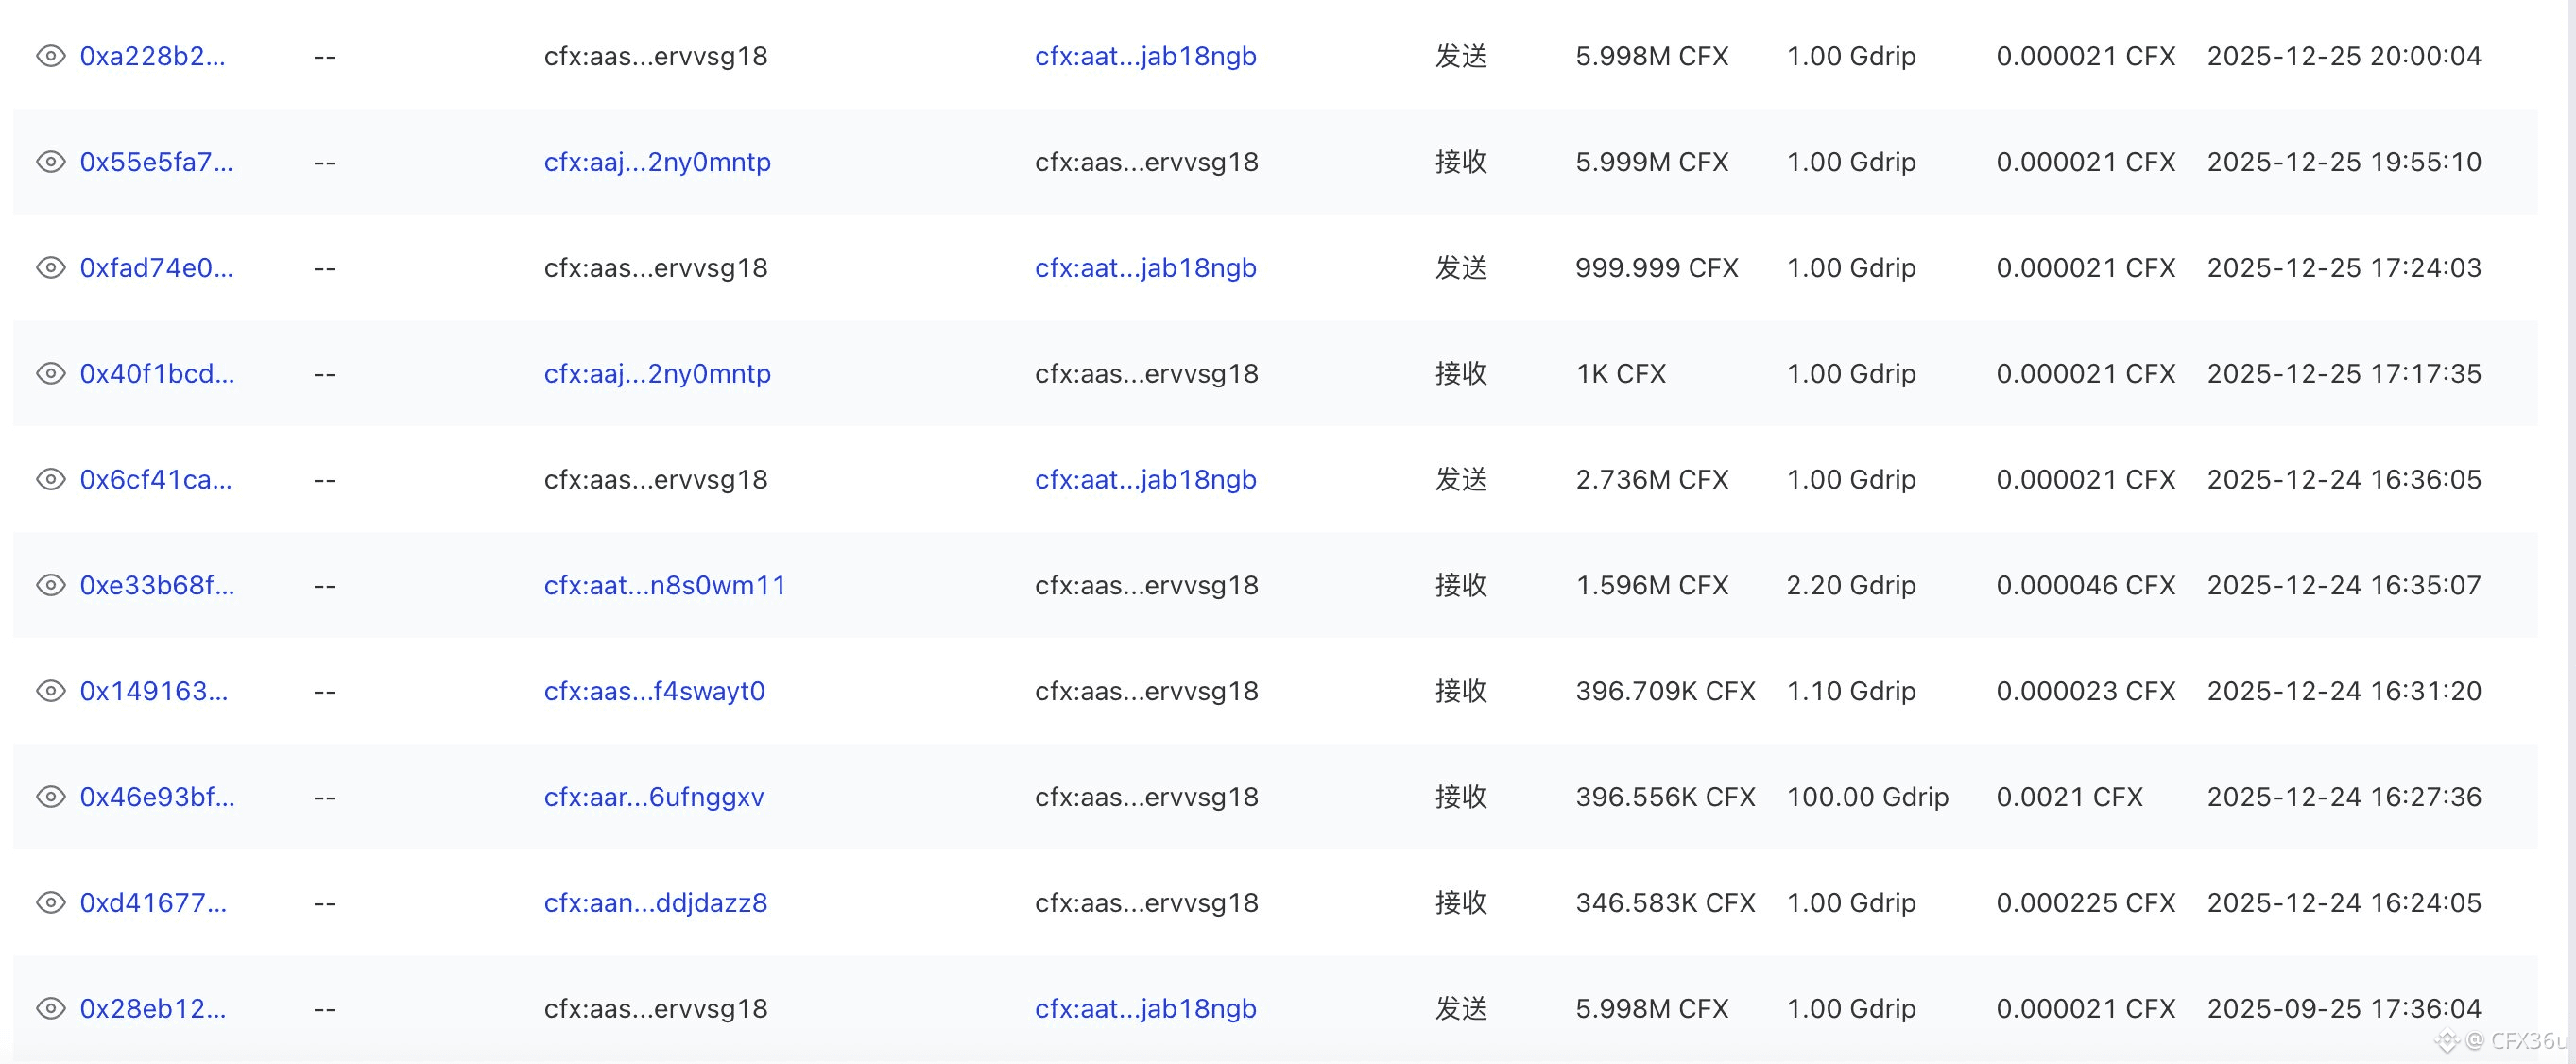
Task: Click eye icon beside transaction 0xfad74e0
Action: (50, 268)
